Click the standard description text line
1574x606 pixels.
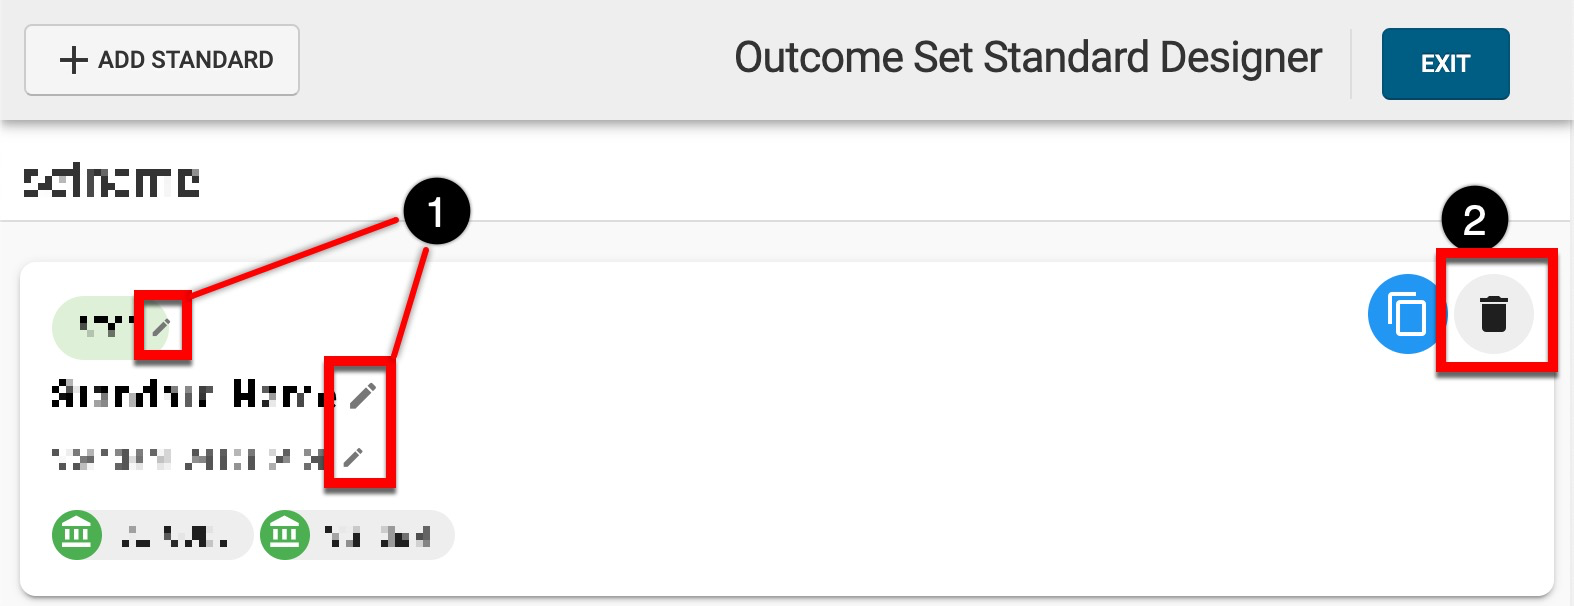click(188, 459)
